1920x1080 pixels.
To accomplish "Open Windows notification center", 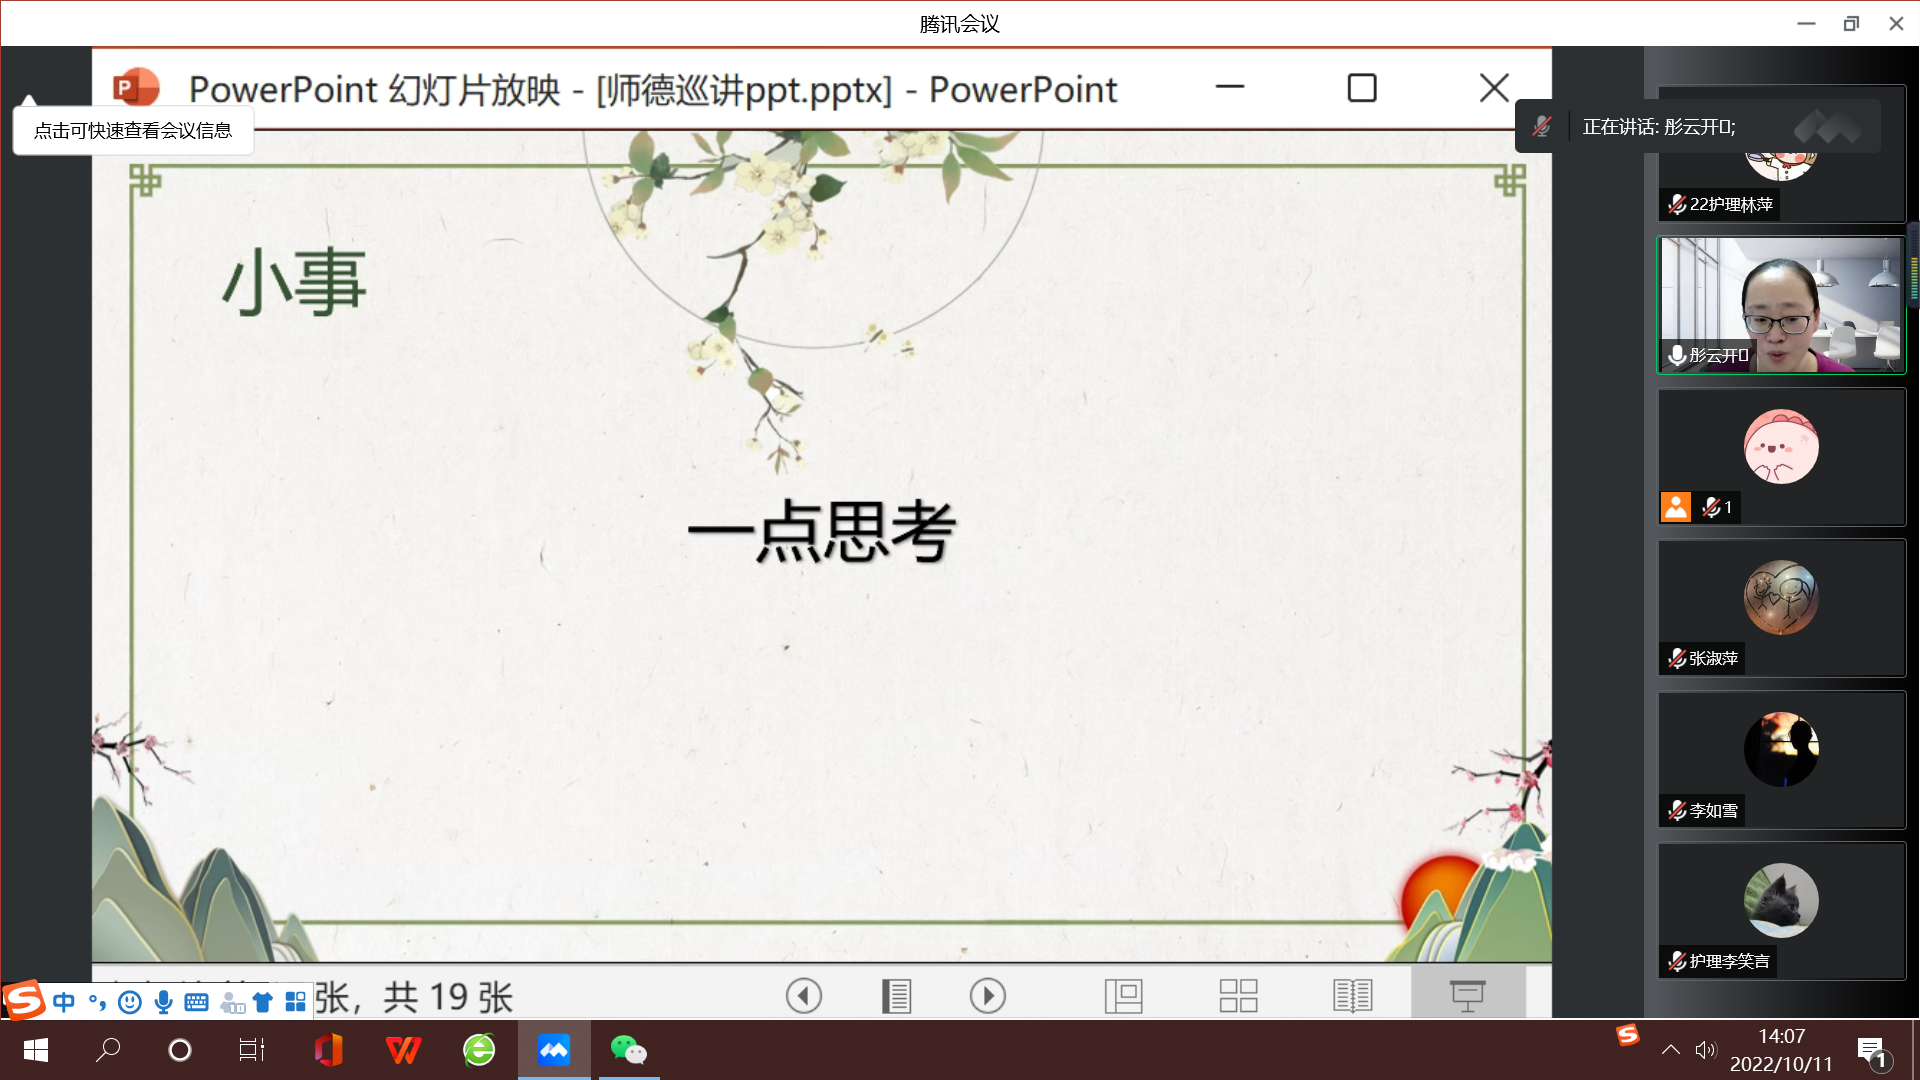I will (1872, 1052).
